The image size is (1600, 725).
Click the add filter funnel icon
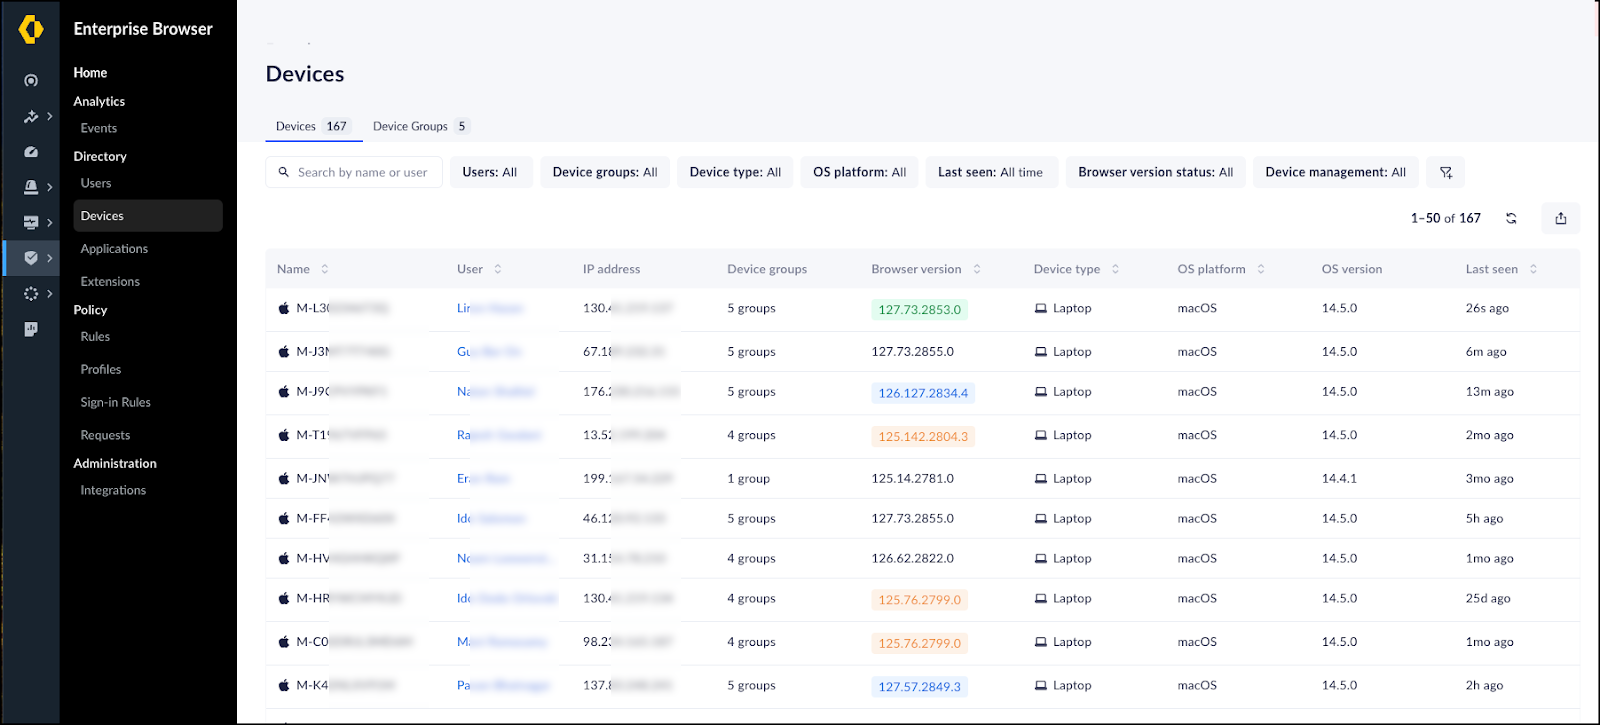coord(1445,172)
